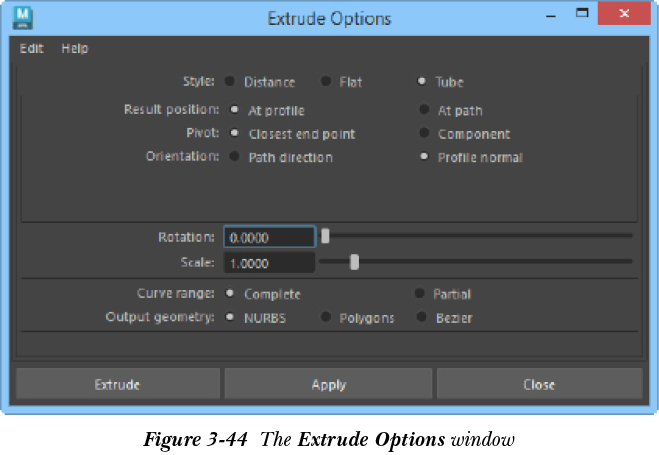Select the Distance style option
This screenshot has width=659, height=455.
click(230, 82)
